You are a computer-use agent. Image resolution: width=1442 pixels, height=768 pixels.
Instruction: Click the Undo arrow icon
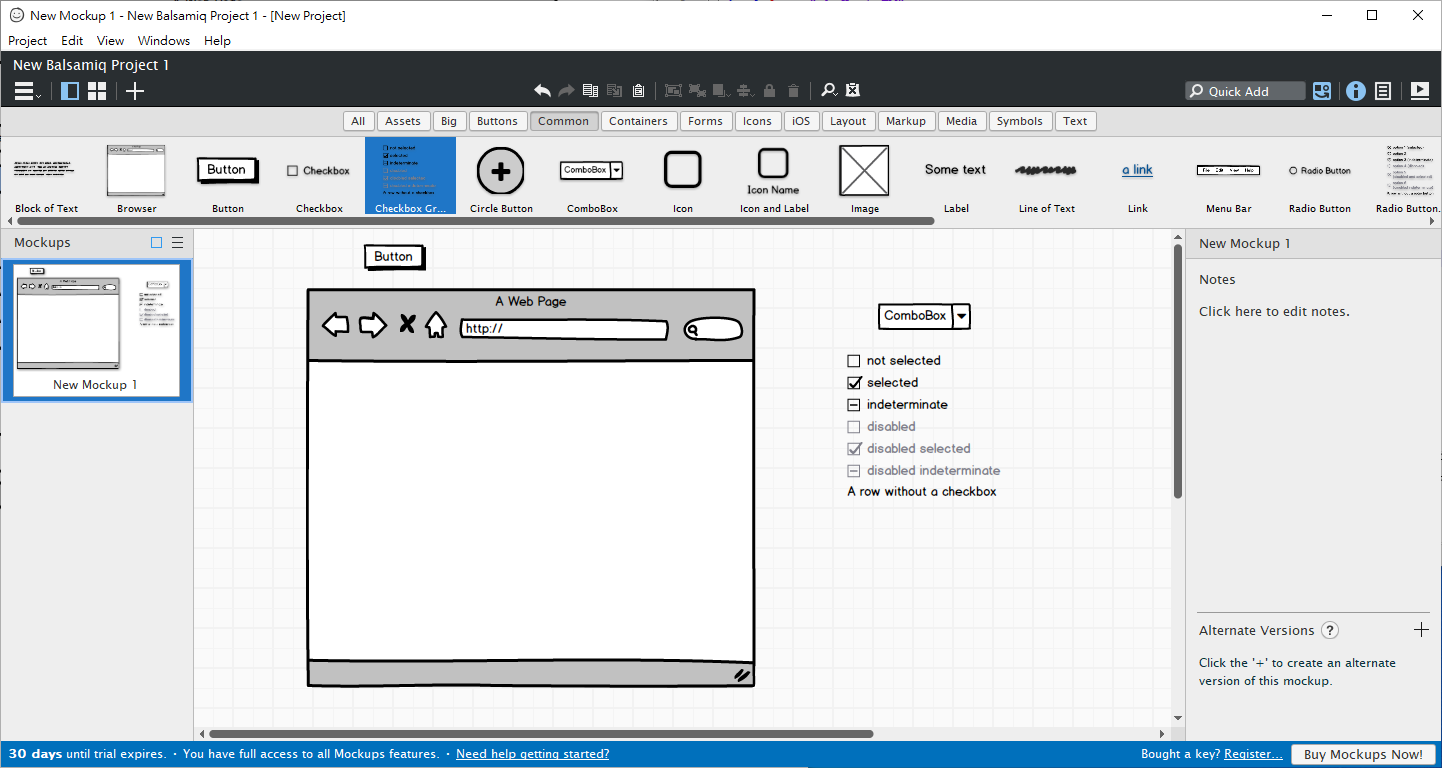click(x=542, y=91)
